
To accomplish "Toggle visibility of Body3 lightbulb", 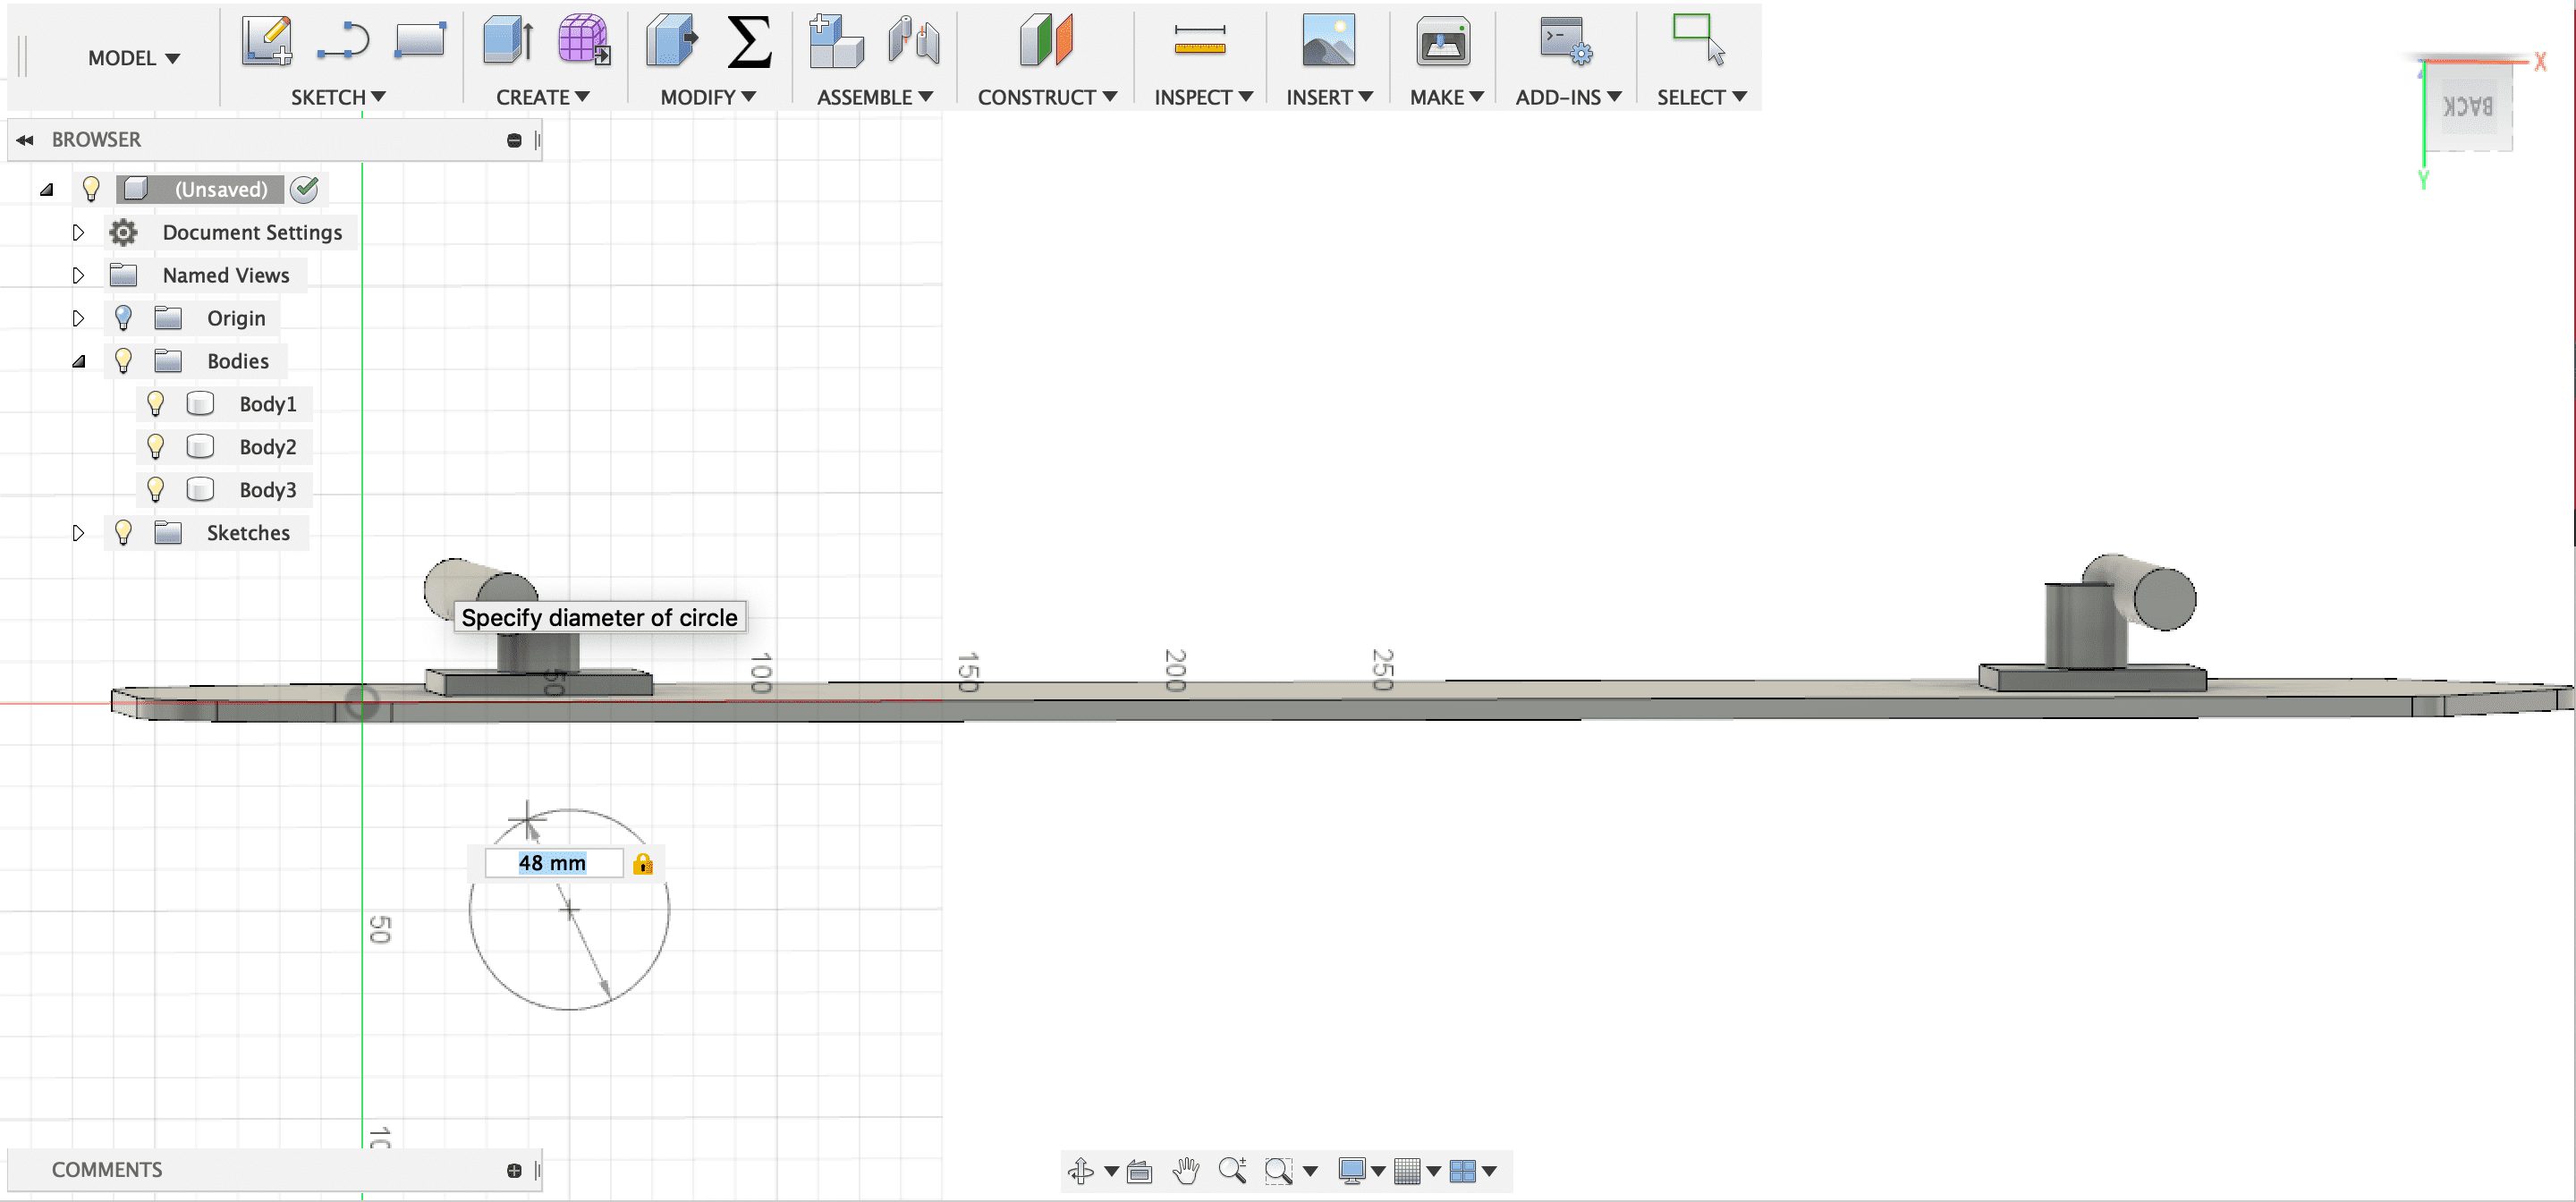I will 155,490.
